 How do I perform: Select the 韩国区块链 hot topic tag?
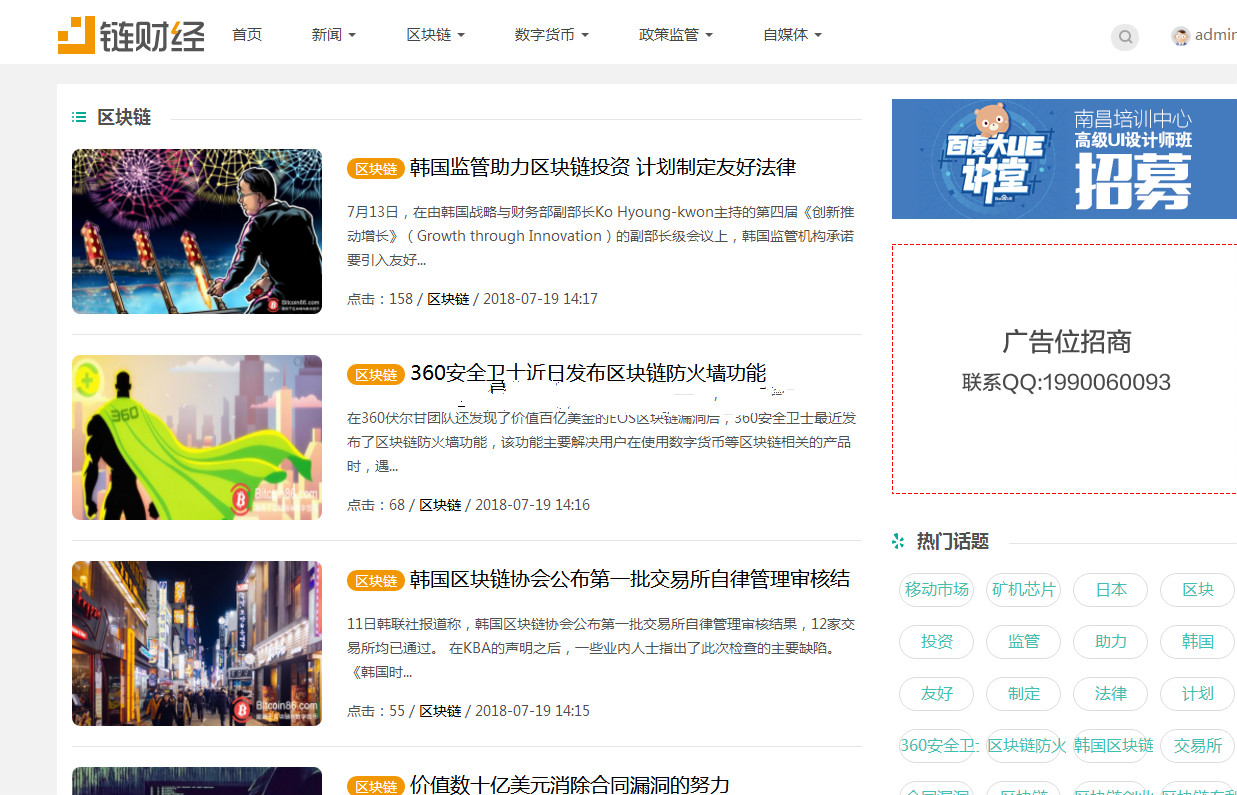pyautogui.click(x=1111, y=746)
